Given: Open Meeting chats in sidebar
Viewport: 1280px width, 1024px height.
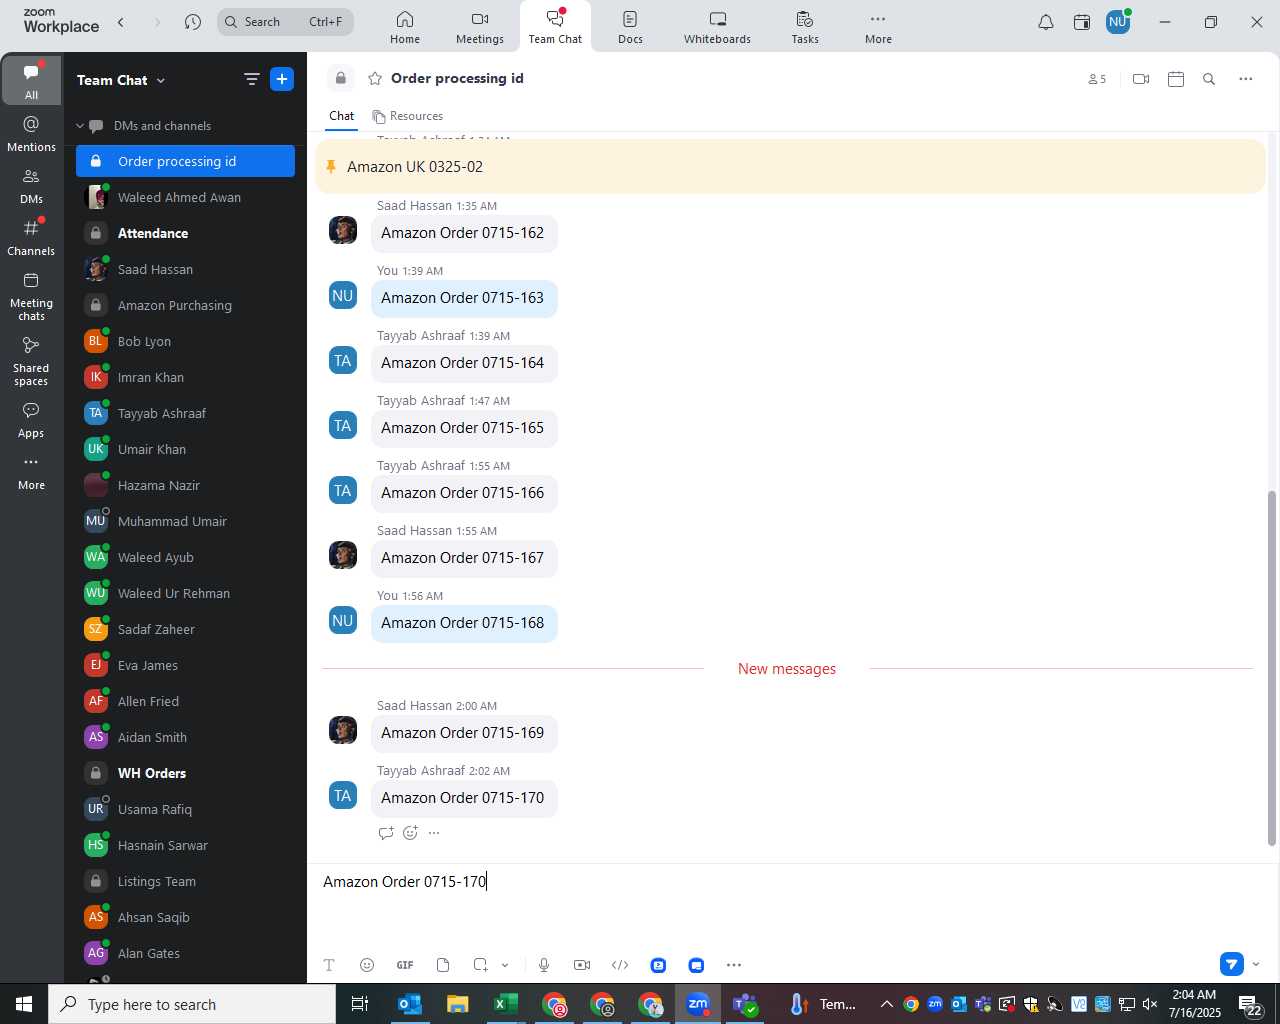Looking at the screenshot, I should (31, 296).
